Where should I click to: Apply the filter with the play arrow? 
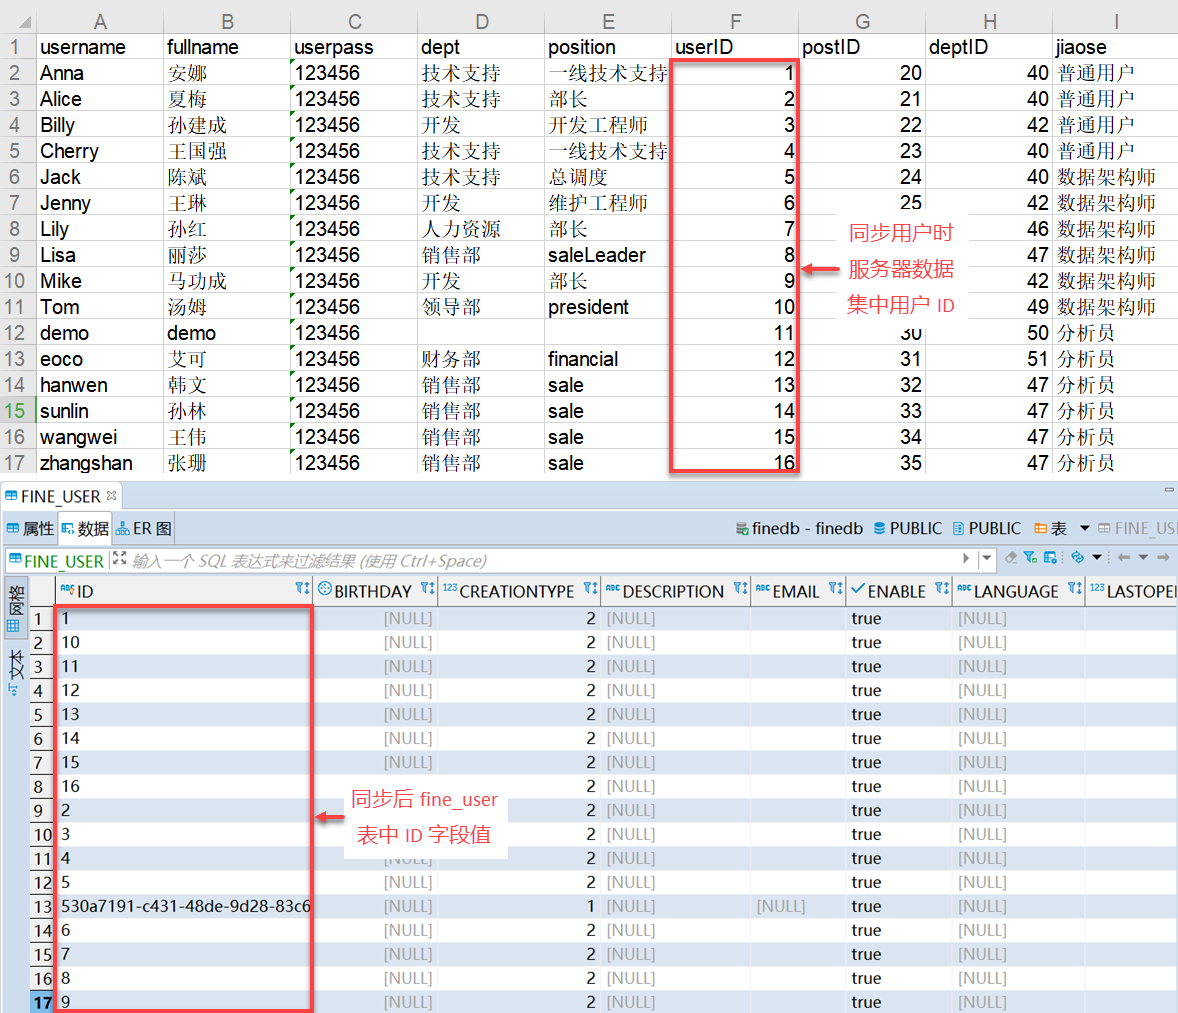[x=966, y=558]
